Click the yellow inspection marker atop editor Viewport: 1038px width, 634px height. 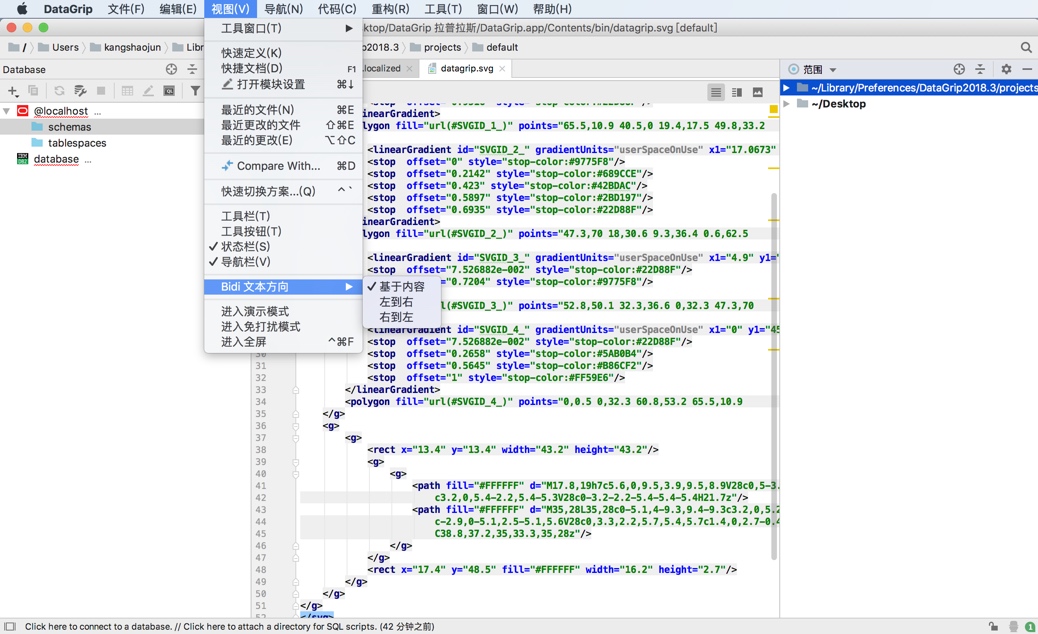point(773,109)
